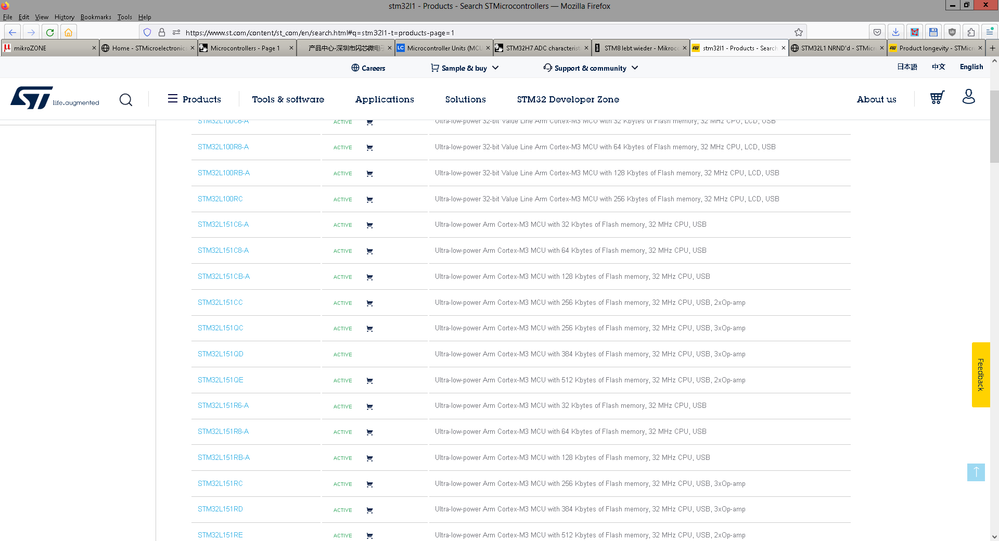The image size is (999, 541).
Task: Open the STM32L151CB-A product link
Action: pos(224,276)
